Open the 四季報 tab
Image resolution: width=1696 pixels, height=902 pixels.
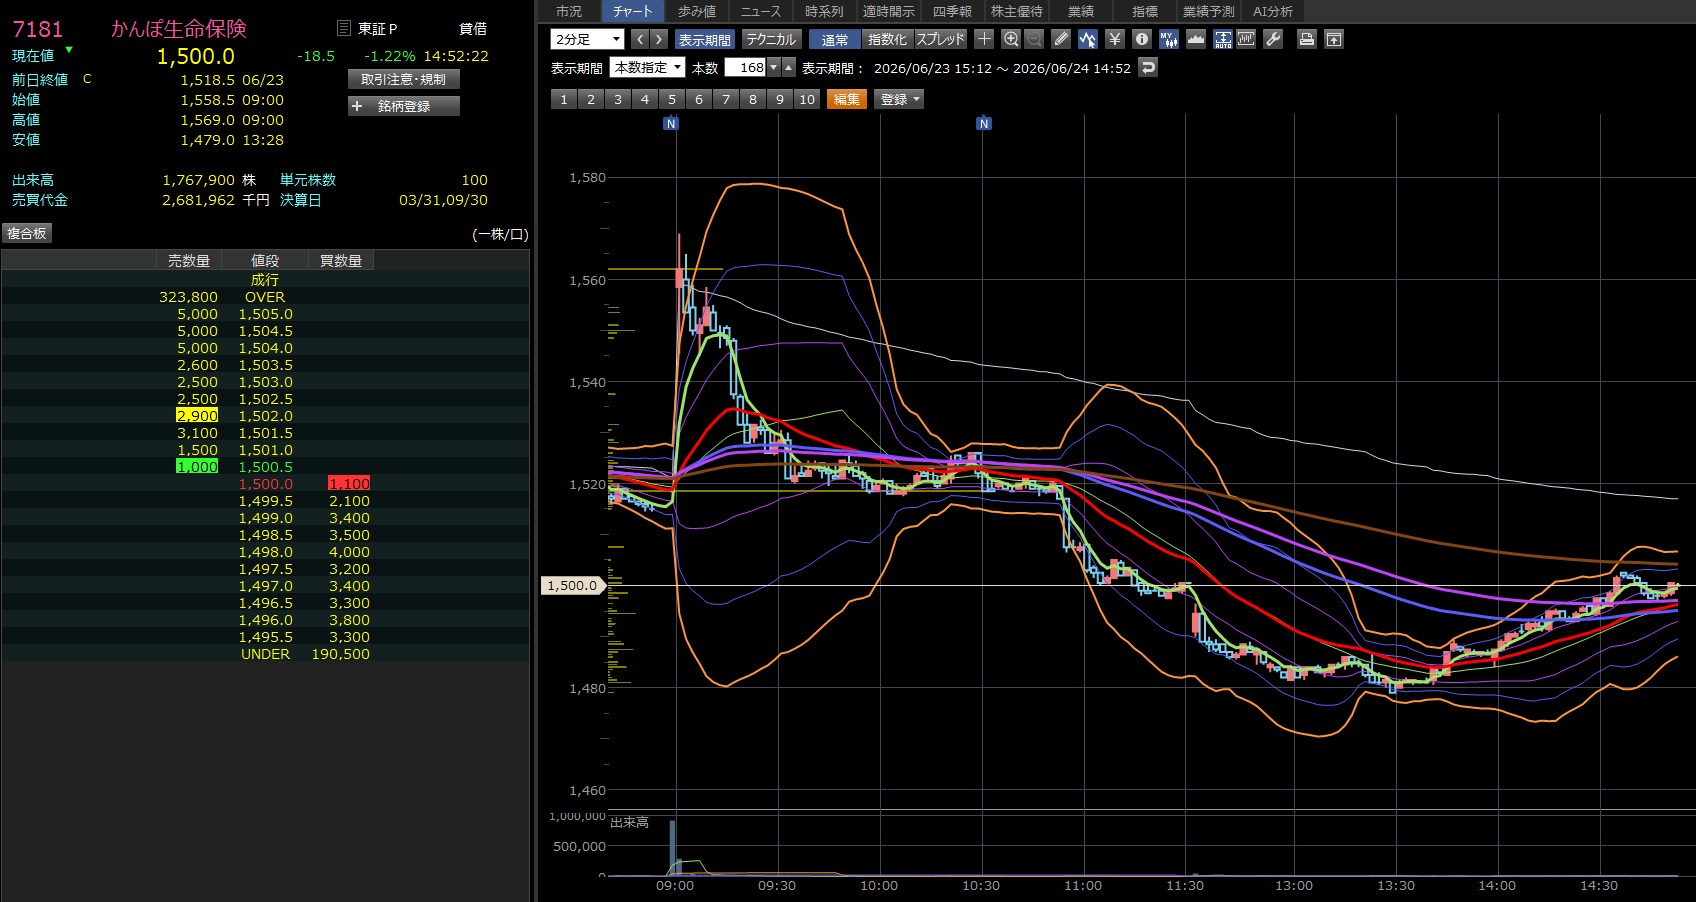click(x=952, y=11)
